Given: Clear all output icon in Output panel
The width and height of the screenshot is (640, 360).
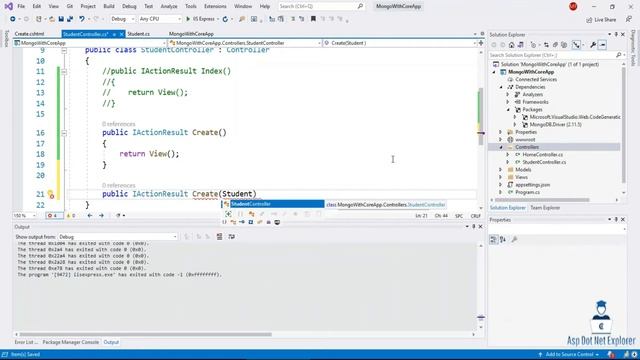Looking at the screenshot, I should tap(220, 237).
